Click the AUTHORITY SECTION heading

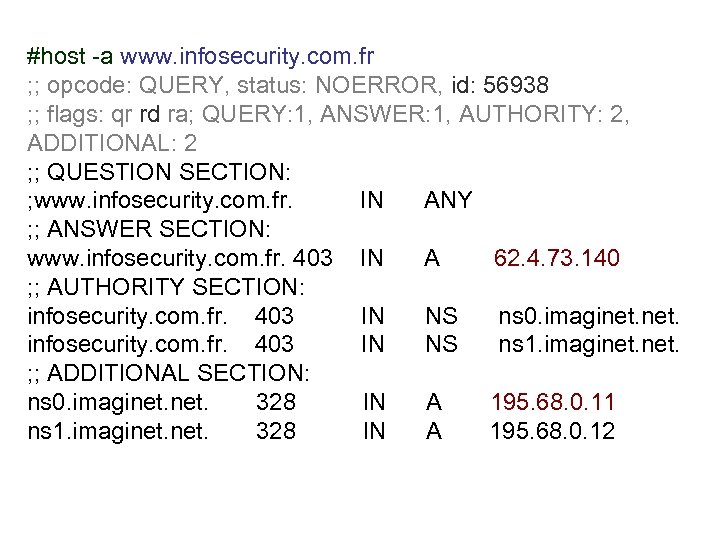point(166,288)
